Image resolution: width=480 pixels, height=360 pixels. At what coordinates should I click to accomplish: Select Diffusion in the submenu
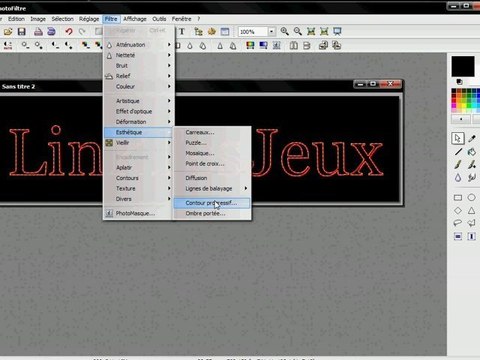[212, 178]
